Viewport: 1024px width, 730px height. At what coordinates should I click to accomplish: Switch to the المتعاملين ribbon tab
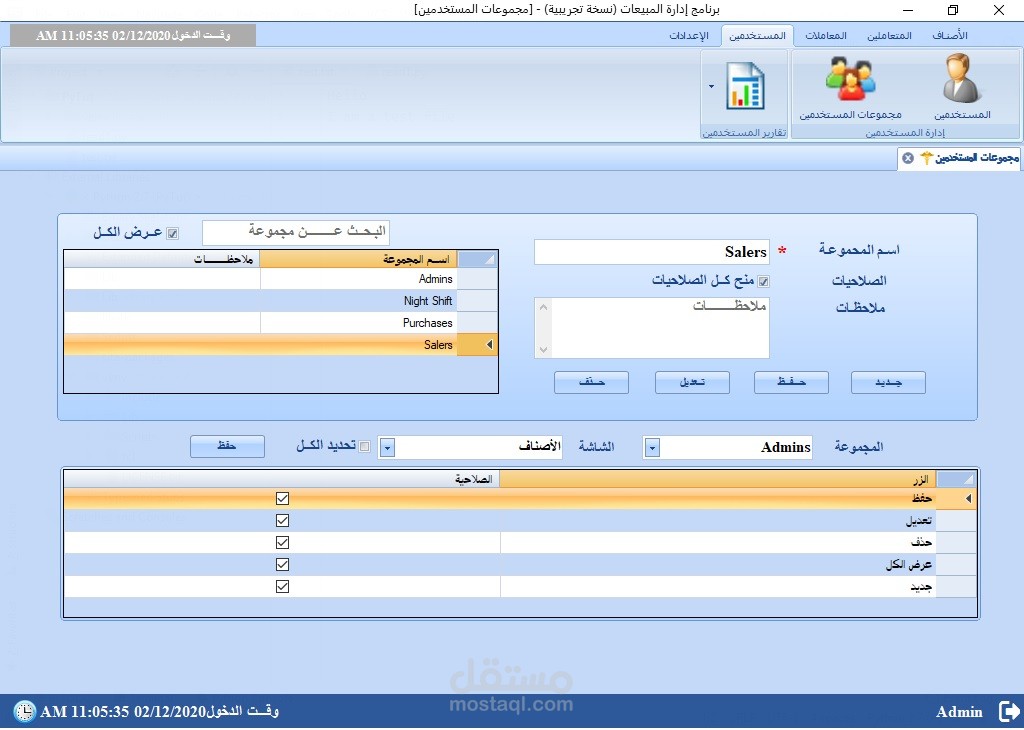coord(889,35)
